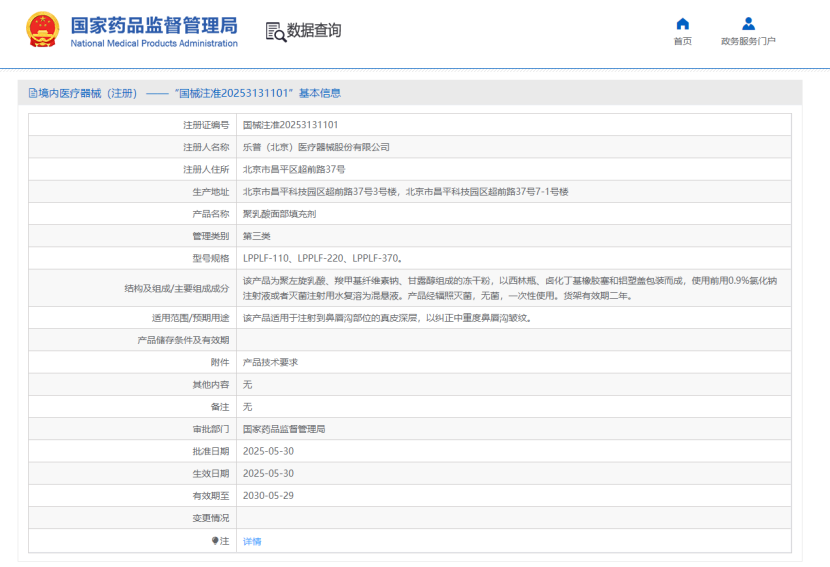Click the 政务服务门户 text label

[748, 42]
